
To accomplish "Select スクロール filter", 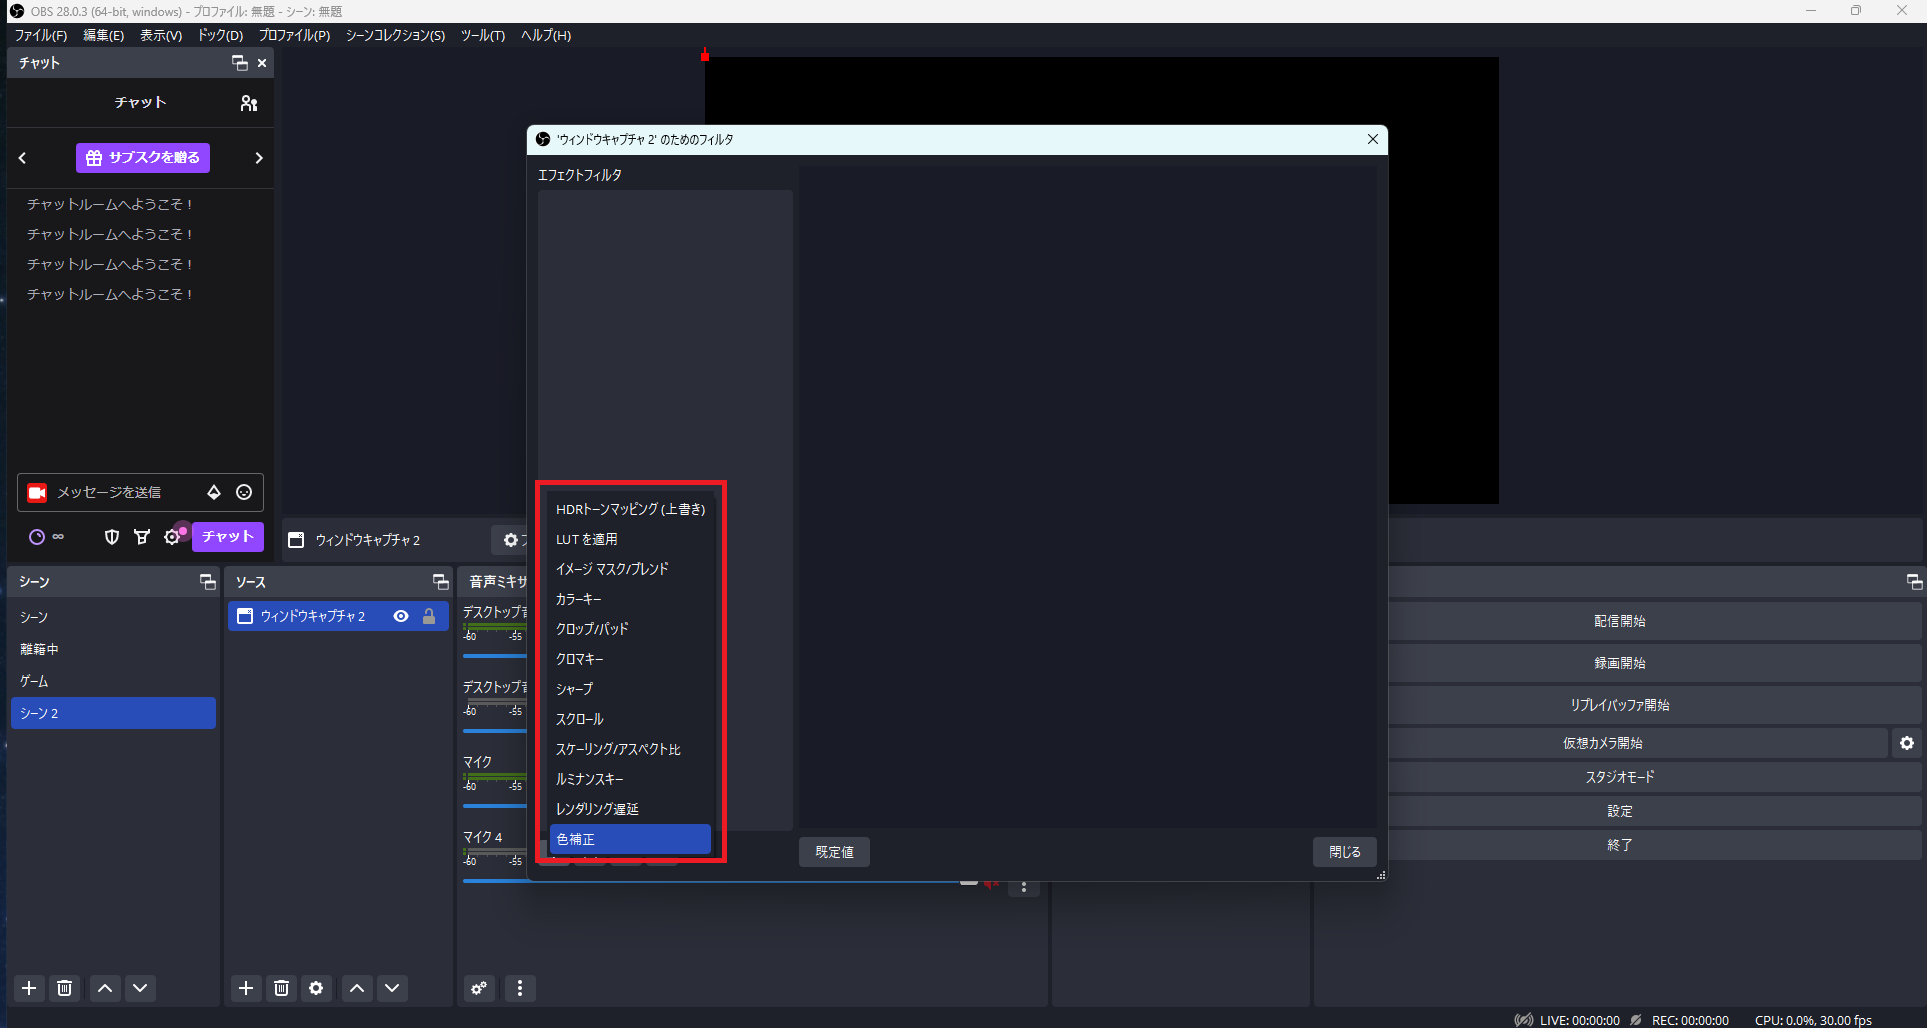I will [x=630, y=719].
